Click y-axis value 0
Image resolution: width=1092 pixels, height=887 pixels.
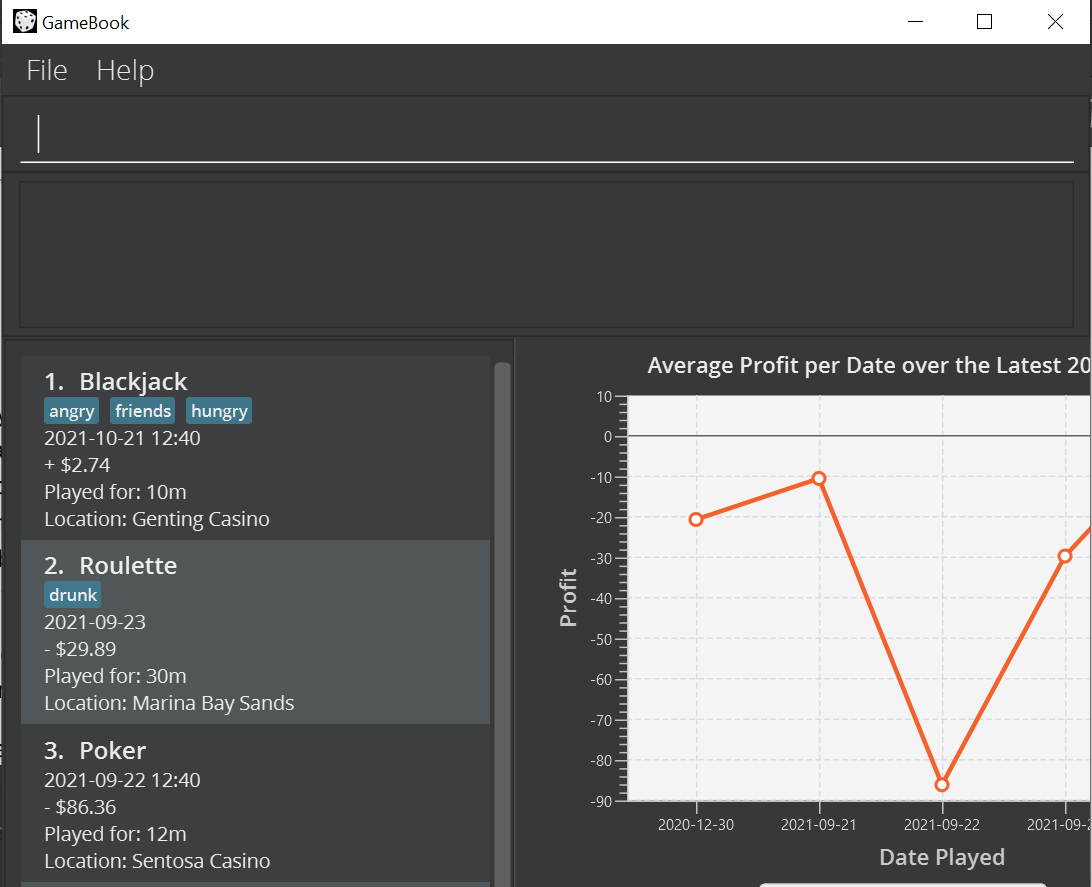[608, 437]
